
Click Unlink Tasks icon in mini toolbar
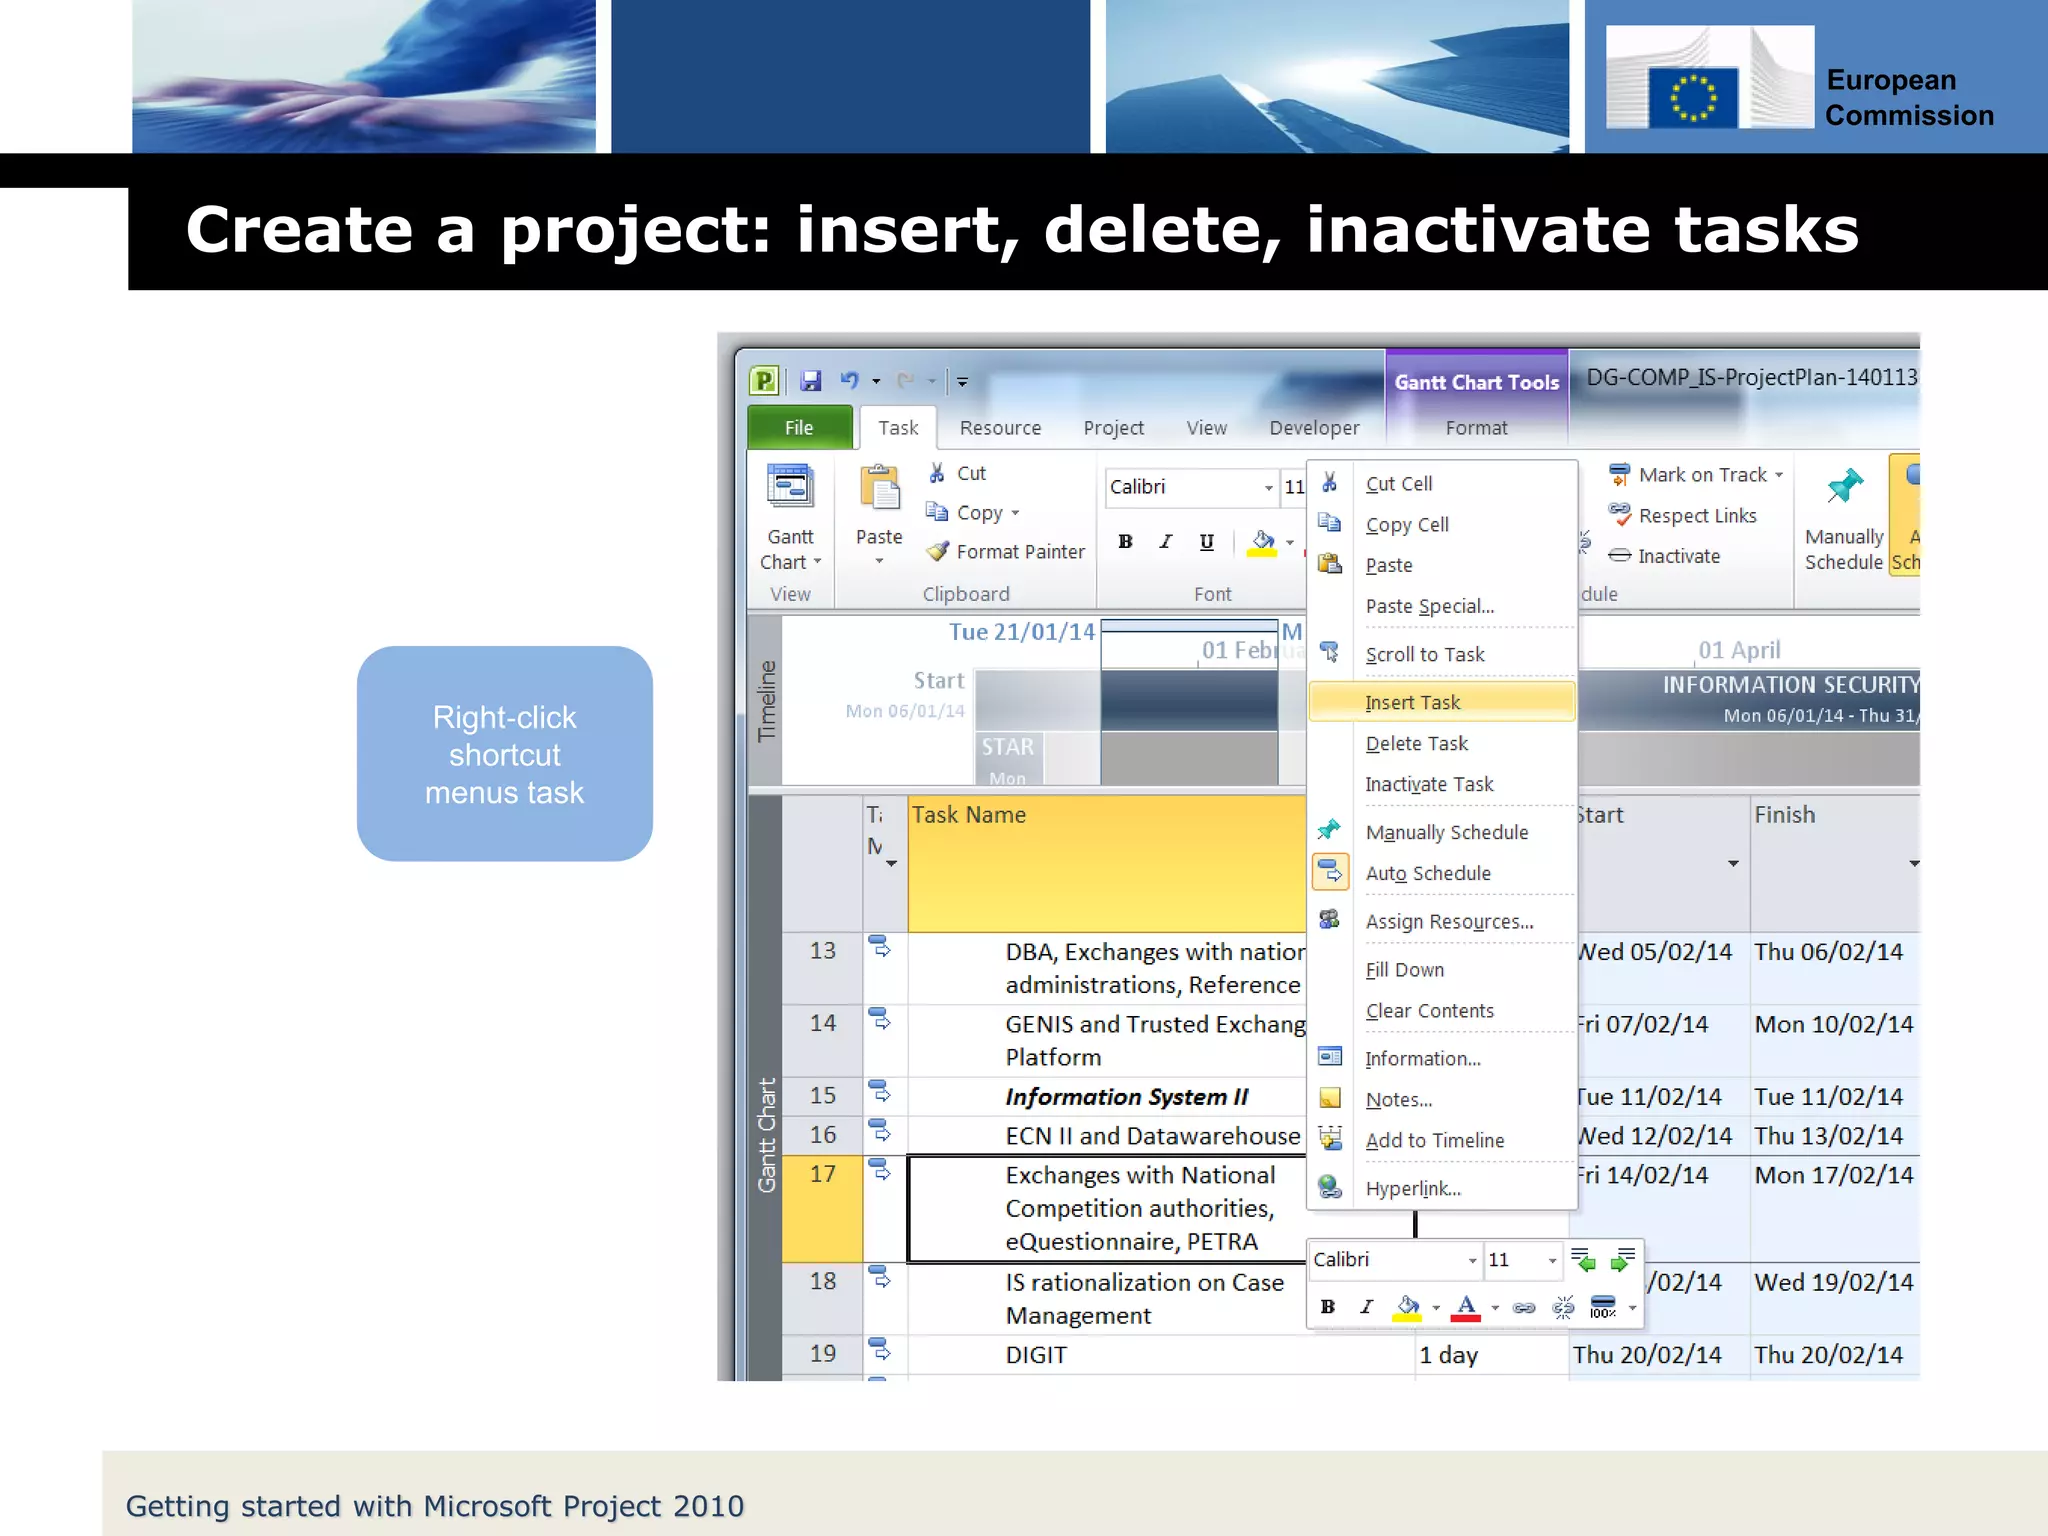click(x=1563, y=1307)
